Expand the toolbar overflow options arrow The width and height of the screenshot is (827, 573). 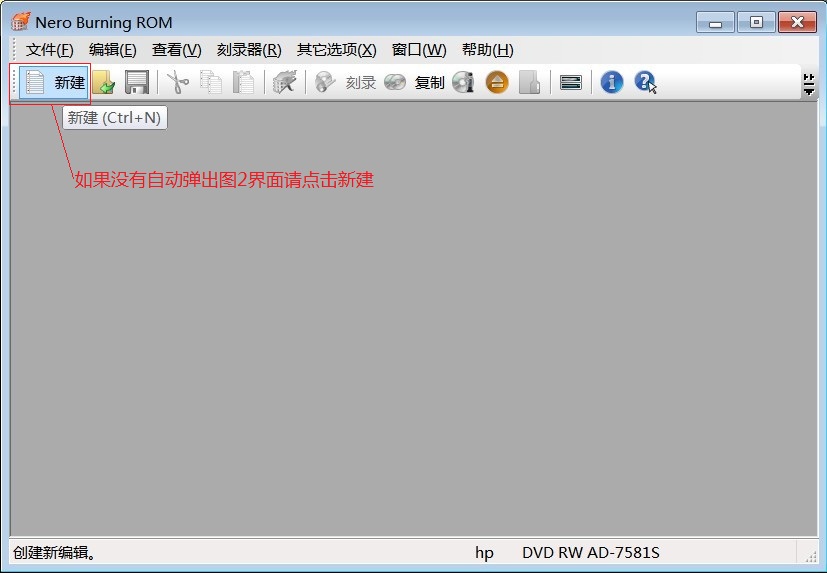809,84
